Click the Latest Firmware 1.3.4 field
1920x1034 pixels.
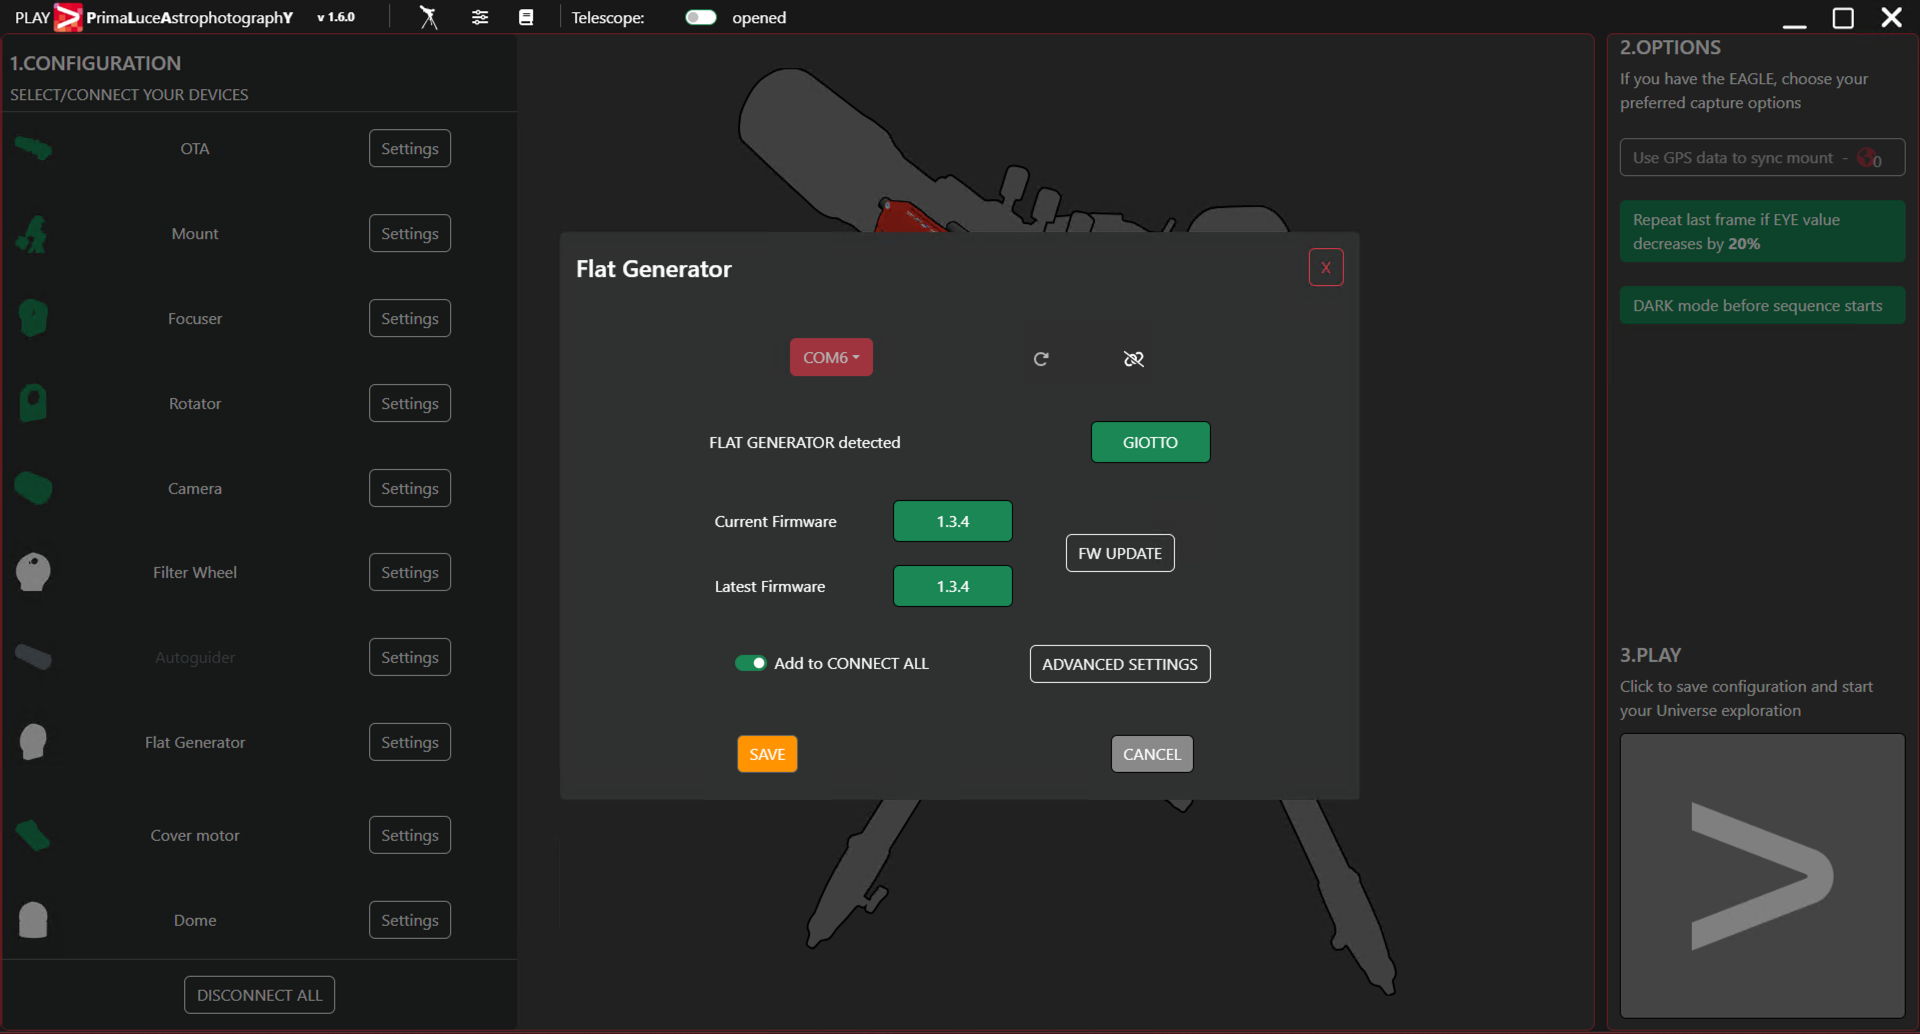point(953,586)
